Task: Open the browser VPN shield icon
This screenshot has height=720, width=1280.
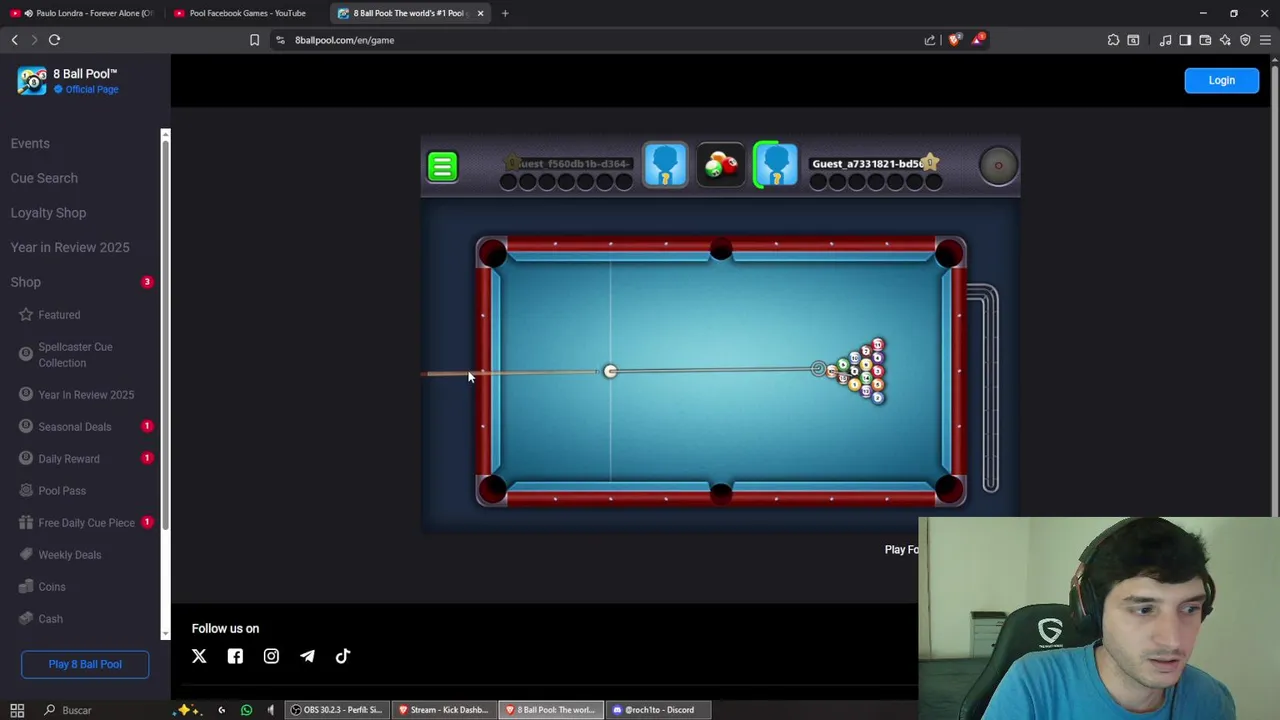Action: [x=1245, y=40]
